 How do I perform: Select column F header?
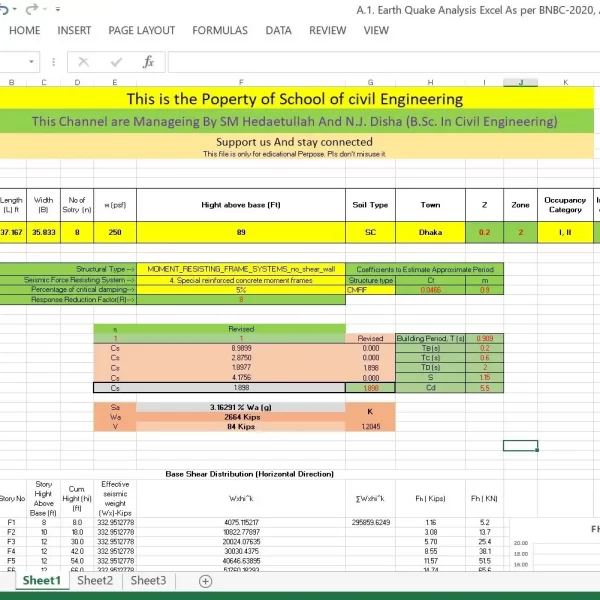pos(241,82)
